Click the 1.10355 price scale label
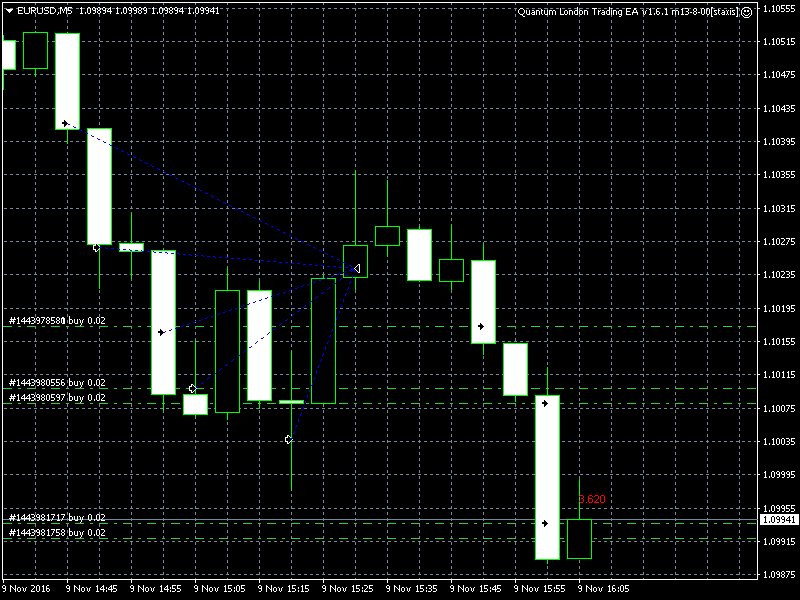 tap(779, 174)
